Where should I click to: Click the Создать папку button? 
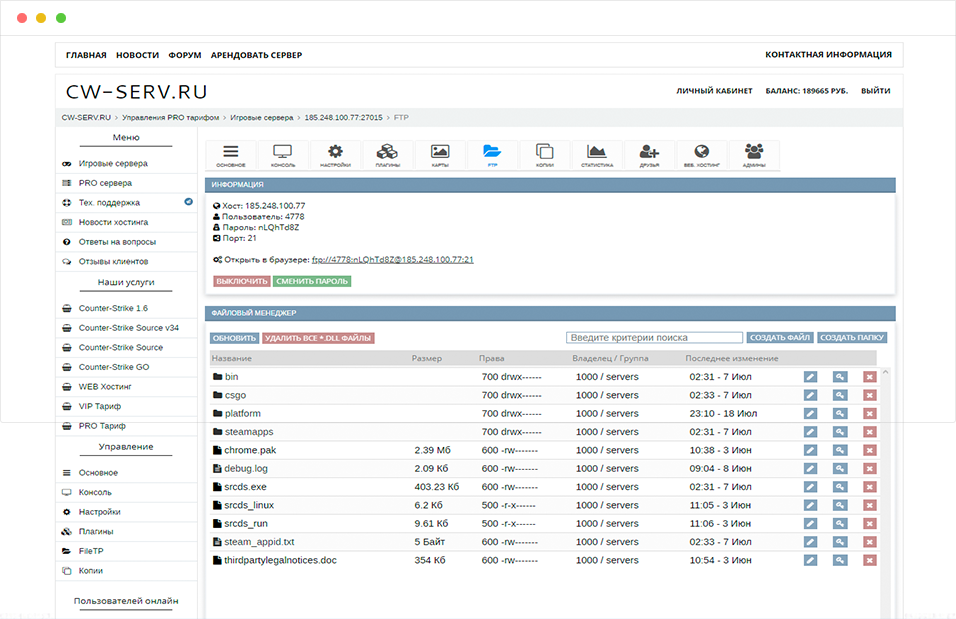pos(852,338)
